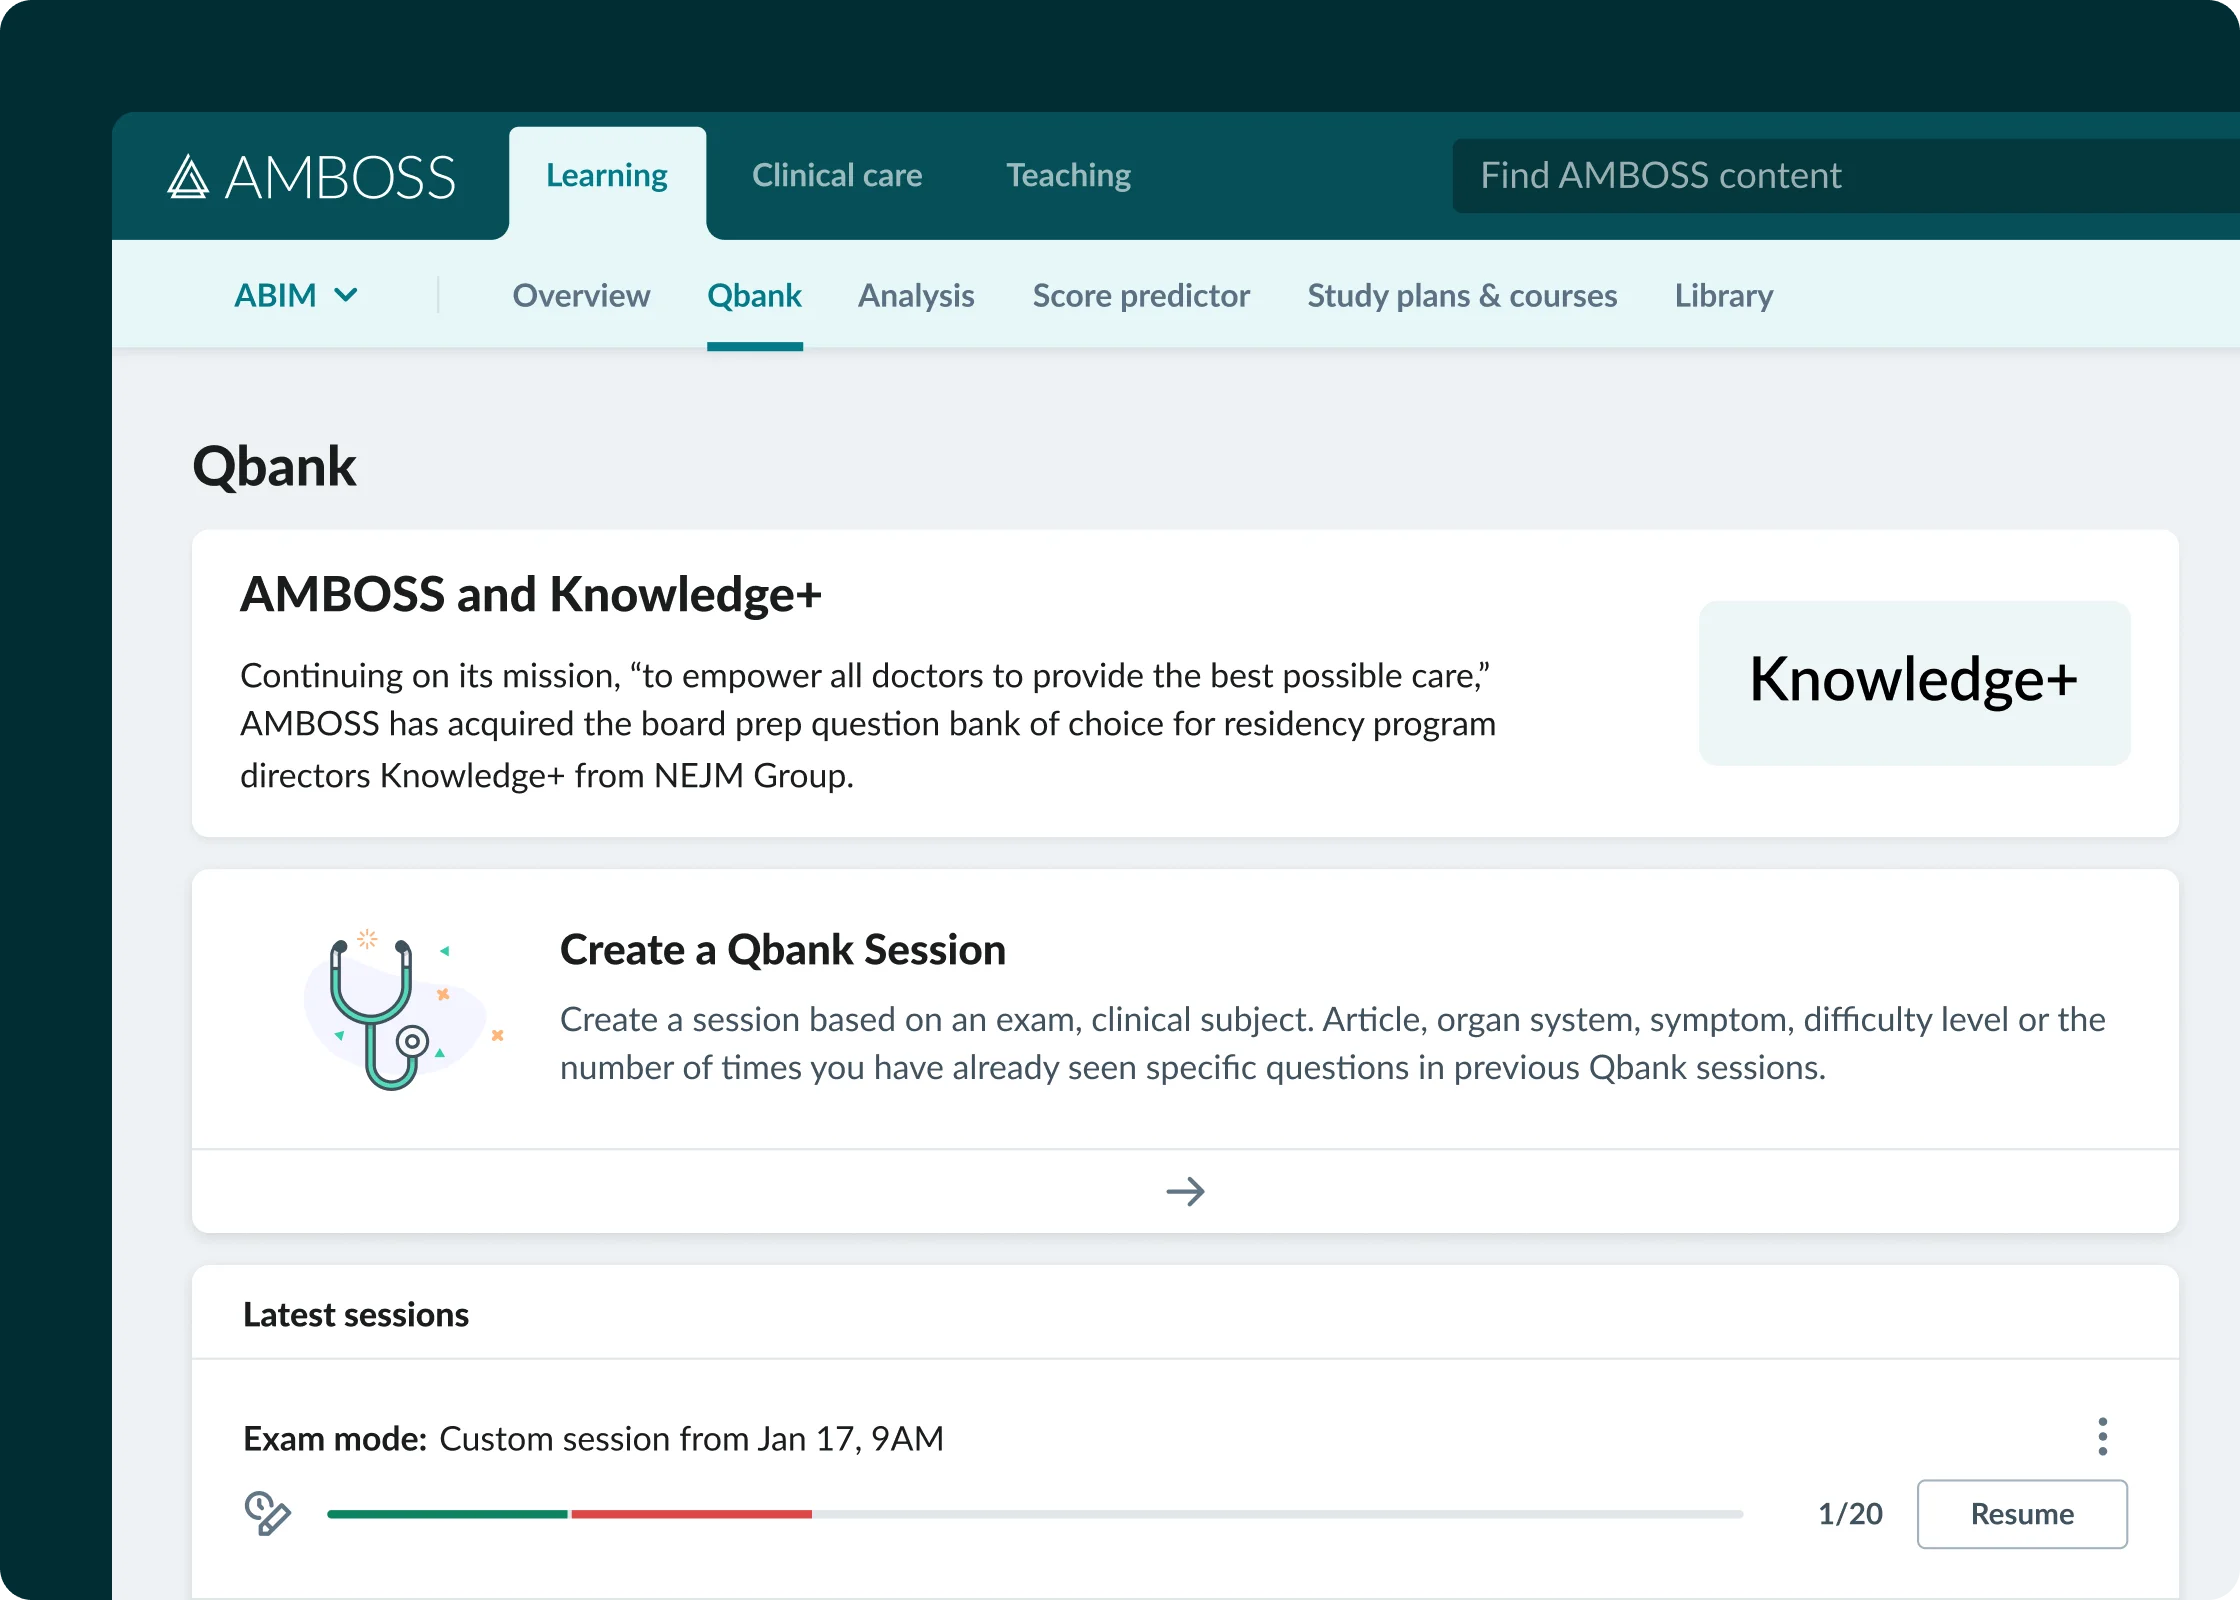Click the chevron next to ABIM
Viewport: 2240px width, 1600px height.
[346, 295]
